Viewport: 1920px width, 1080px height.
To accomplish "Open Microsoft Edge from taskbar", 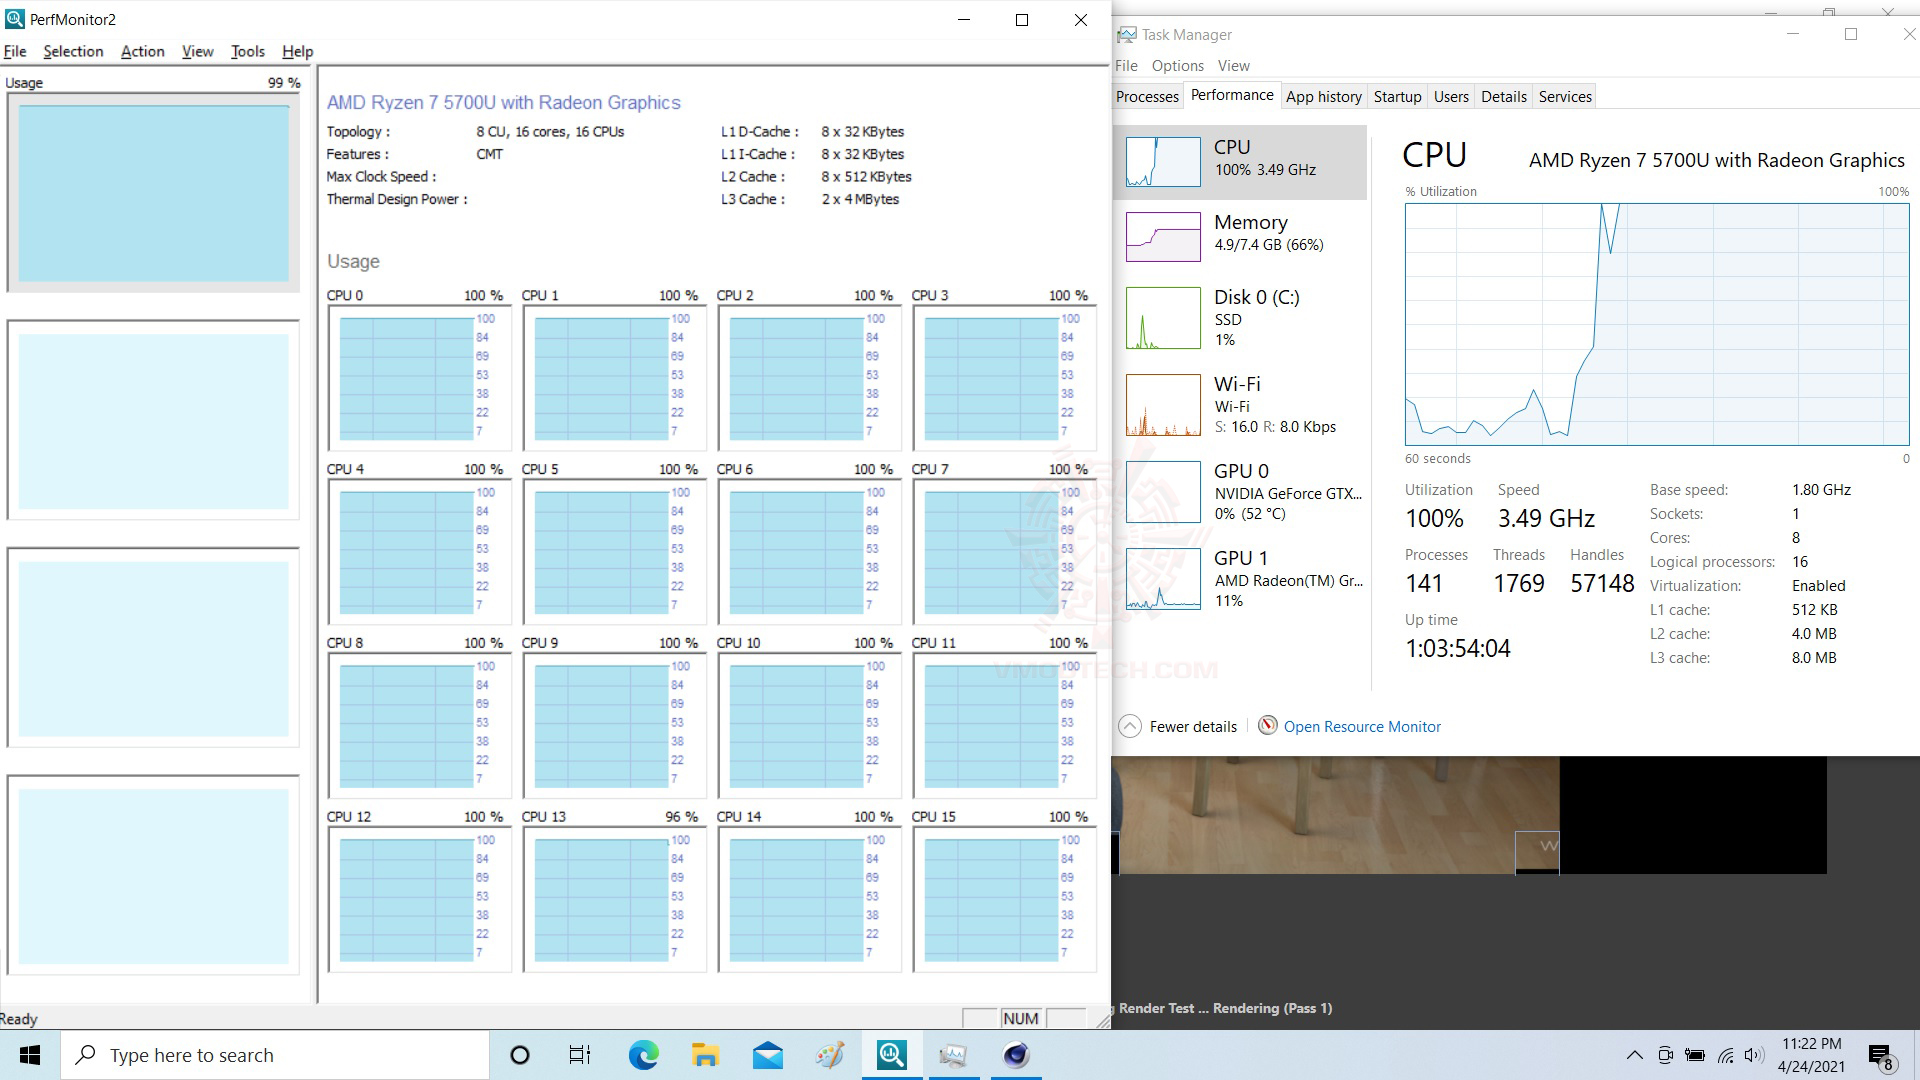I will coord(643,1055).
